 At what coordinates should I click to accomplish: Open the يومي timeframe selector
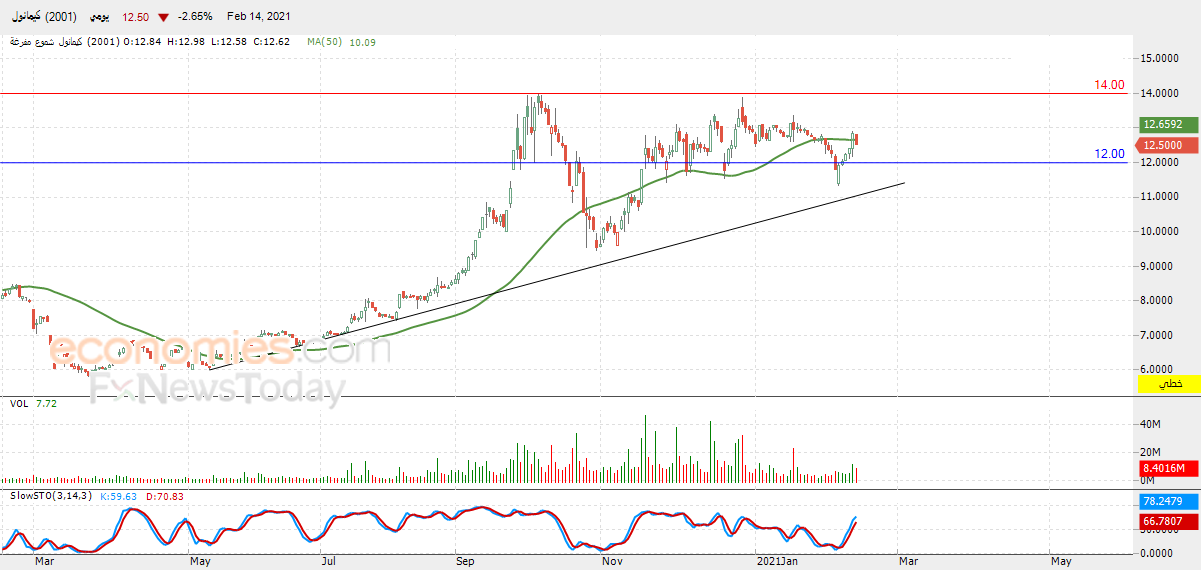[96, 18]
